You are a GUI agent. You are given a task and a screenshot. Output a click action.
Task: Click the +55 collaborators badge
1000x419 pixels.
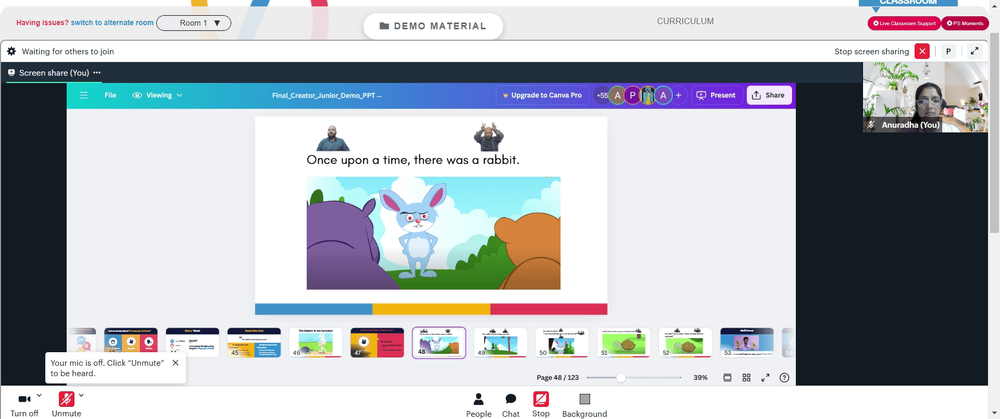pyautogui.click(x=601, y=95)
